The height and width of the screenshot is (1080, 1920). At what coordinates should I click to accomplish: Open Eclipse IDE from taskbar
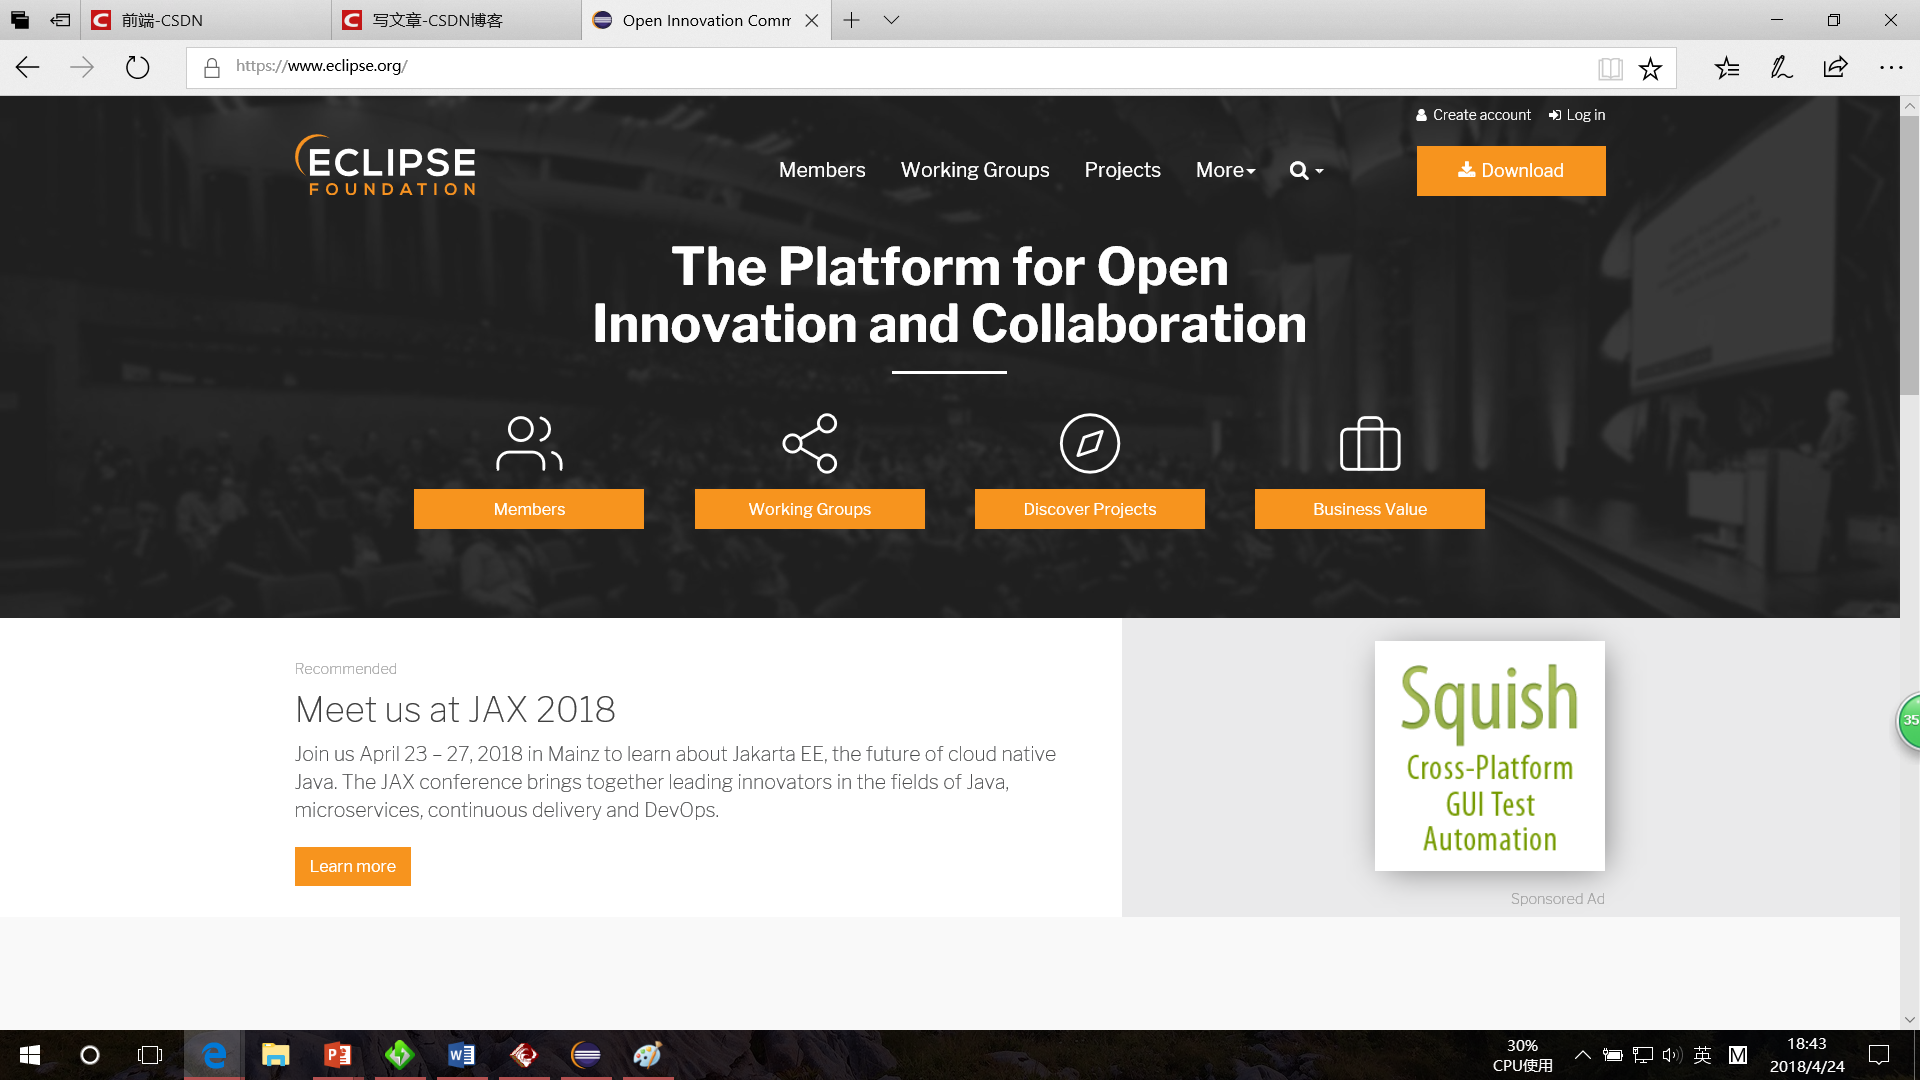pyautogui.click(x=586, y=1055)
